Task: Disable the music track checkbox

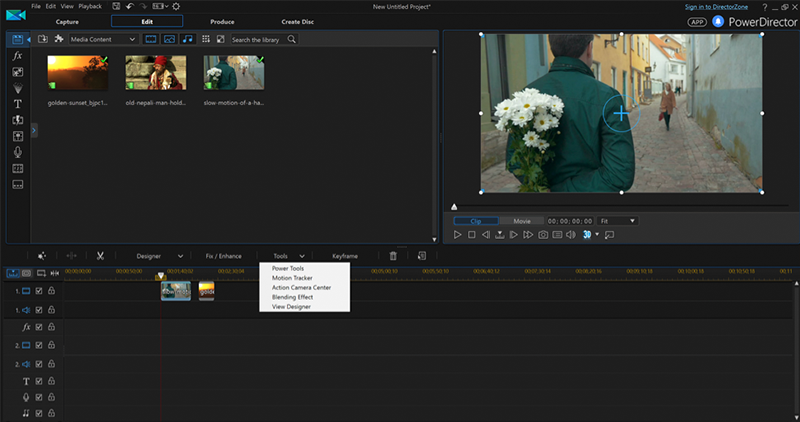Action: point(39,413)
